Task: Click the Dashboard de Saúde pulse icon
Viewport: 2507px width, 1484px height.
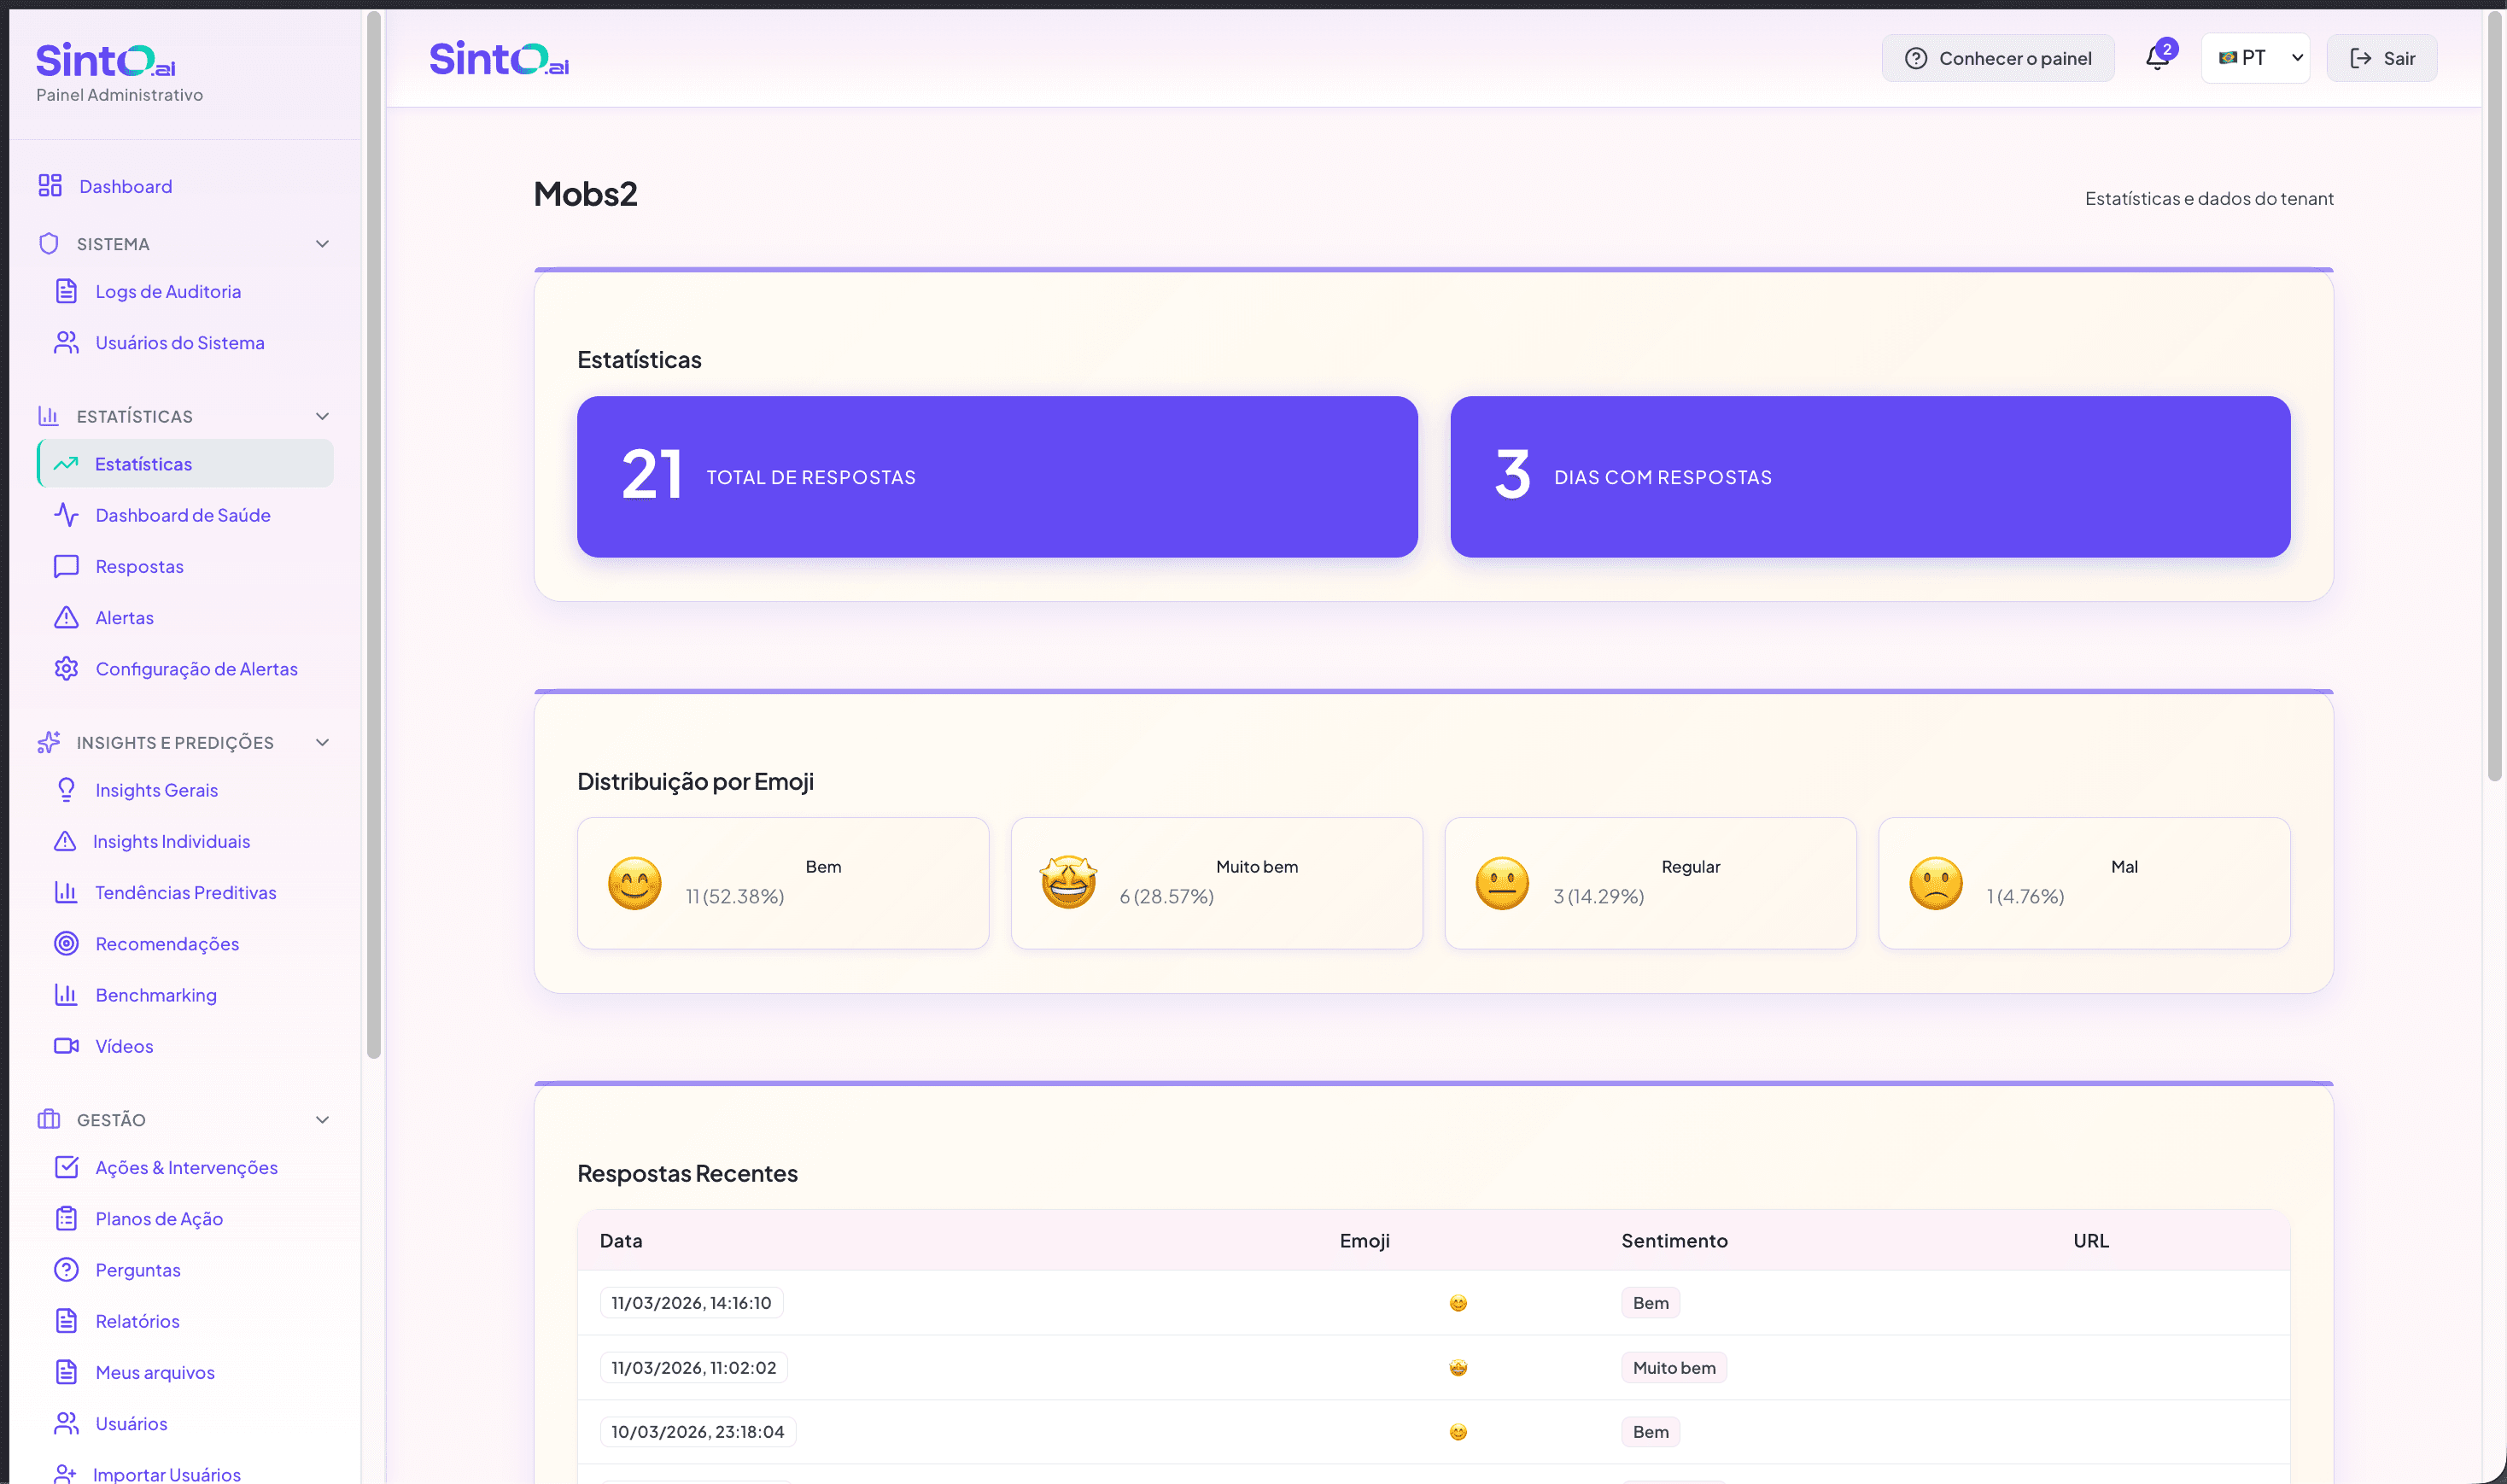Action: pos(66,514)
